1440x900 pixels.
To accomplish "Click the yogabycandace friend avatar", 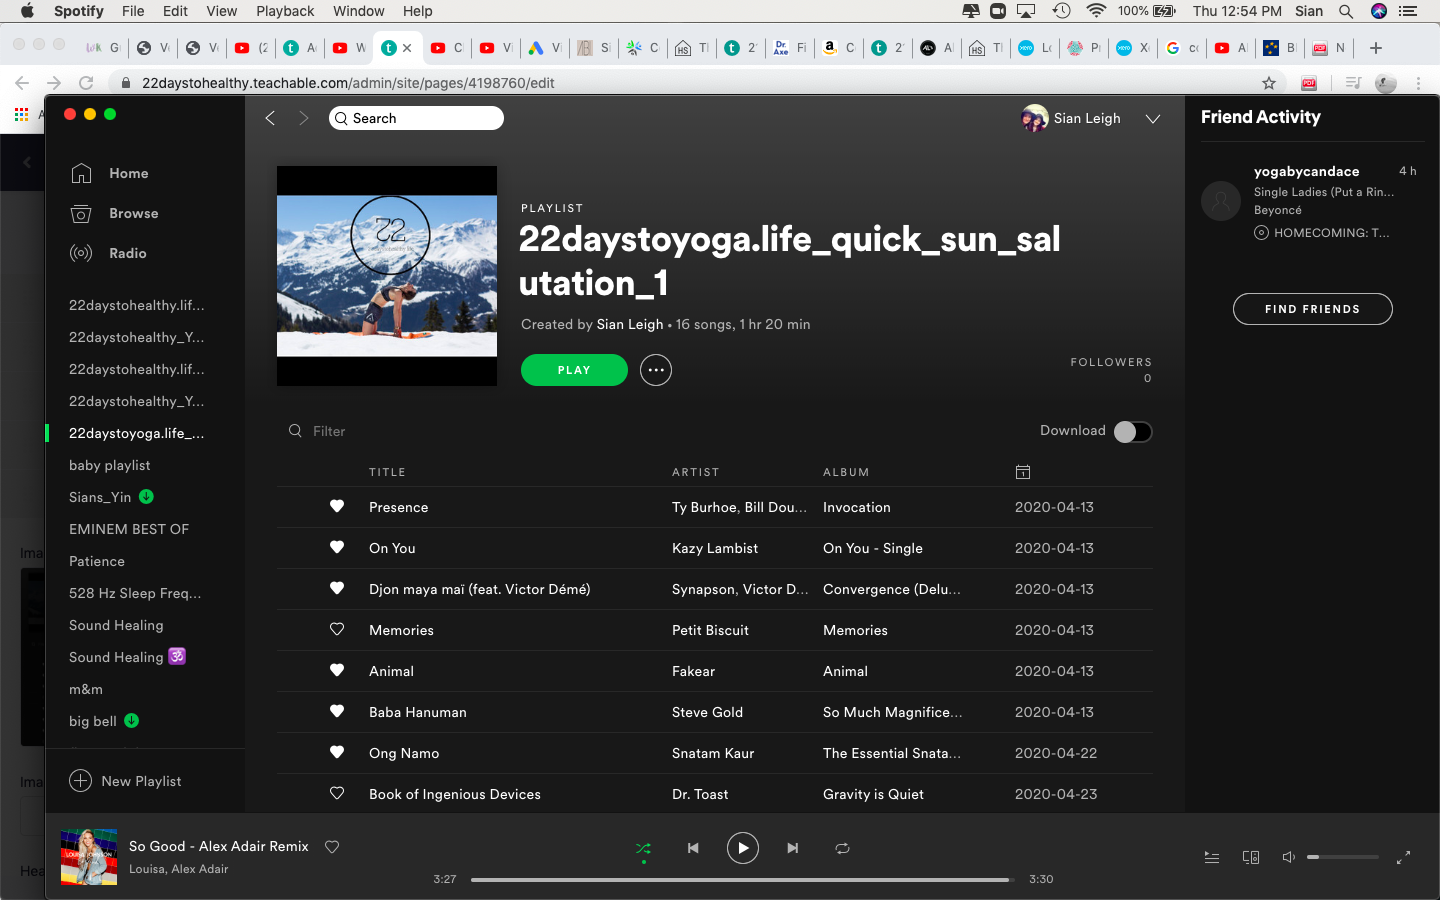I will 1221,201.
